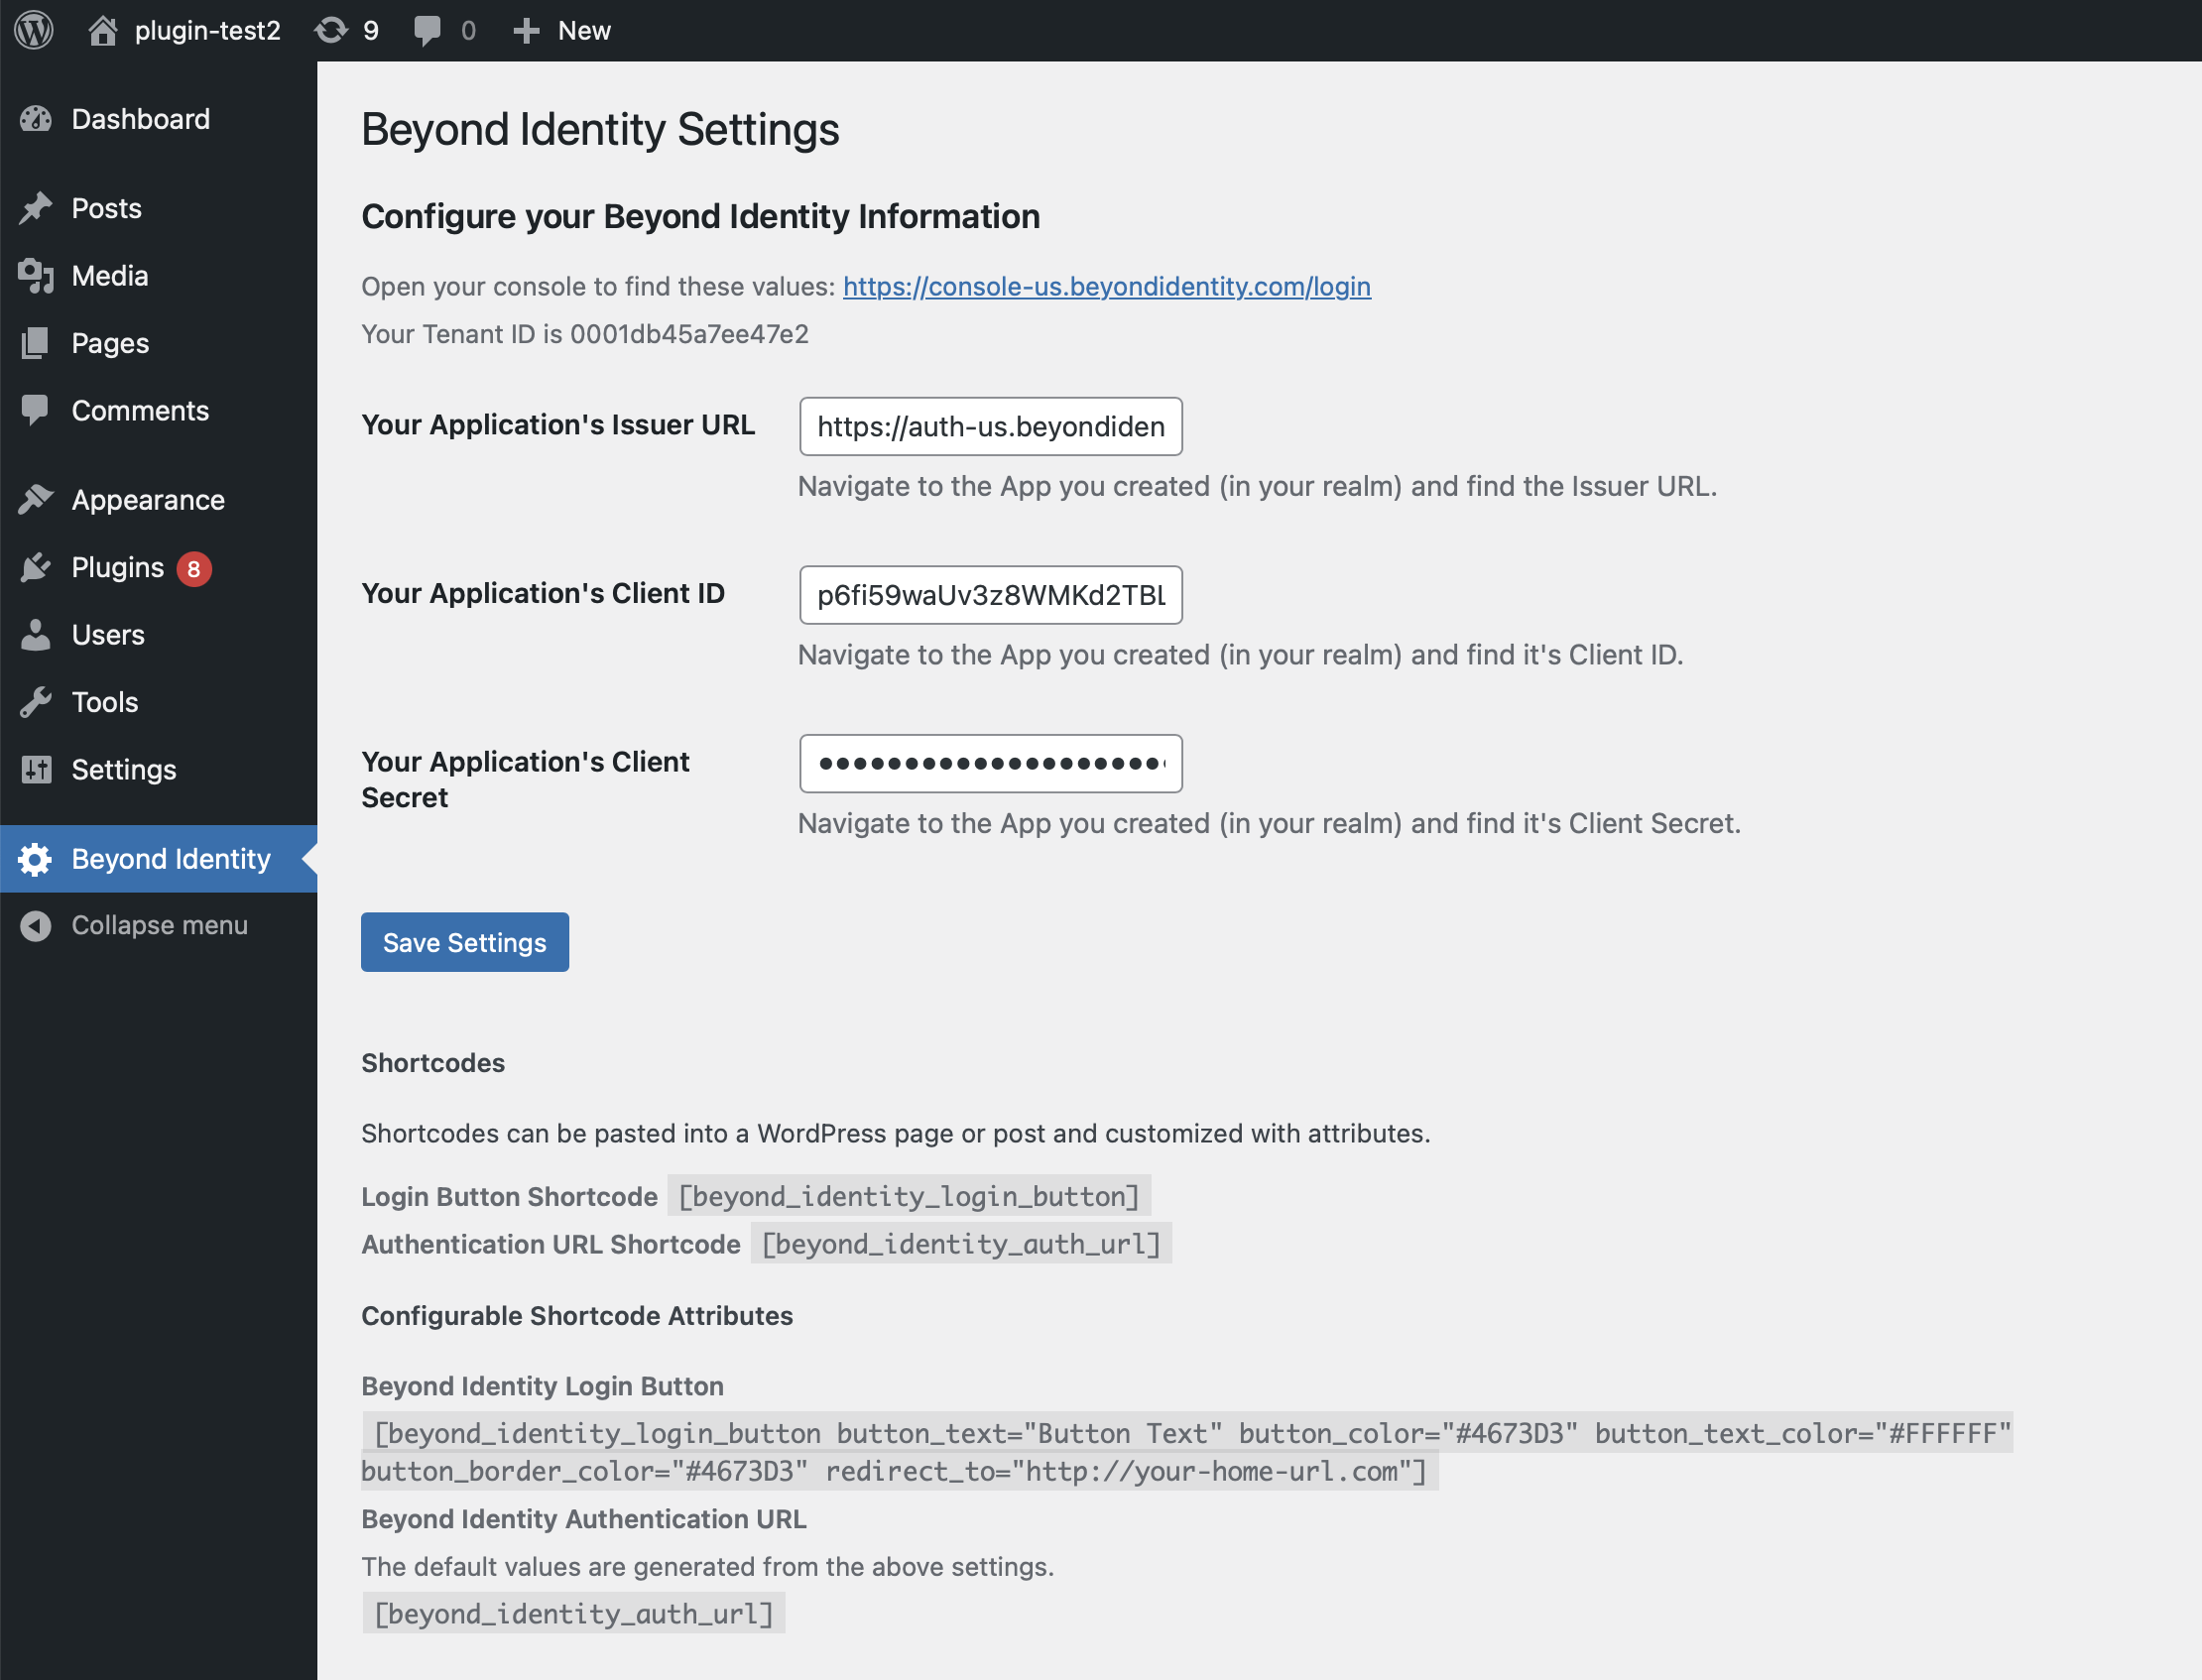Click Save Settings button
This screenshot has height=1680, width=2202.
pos(464,940)
